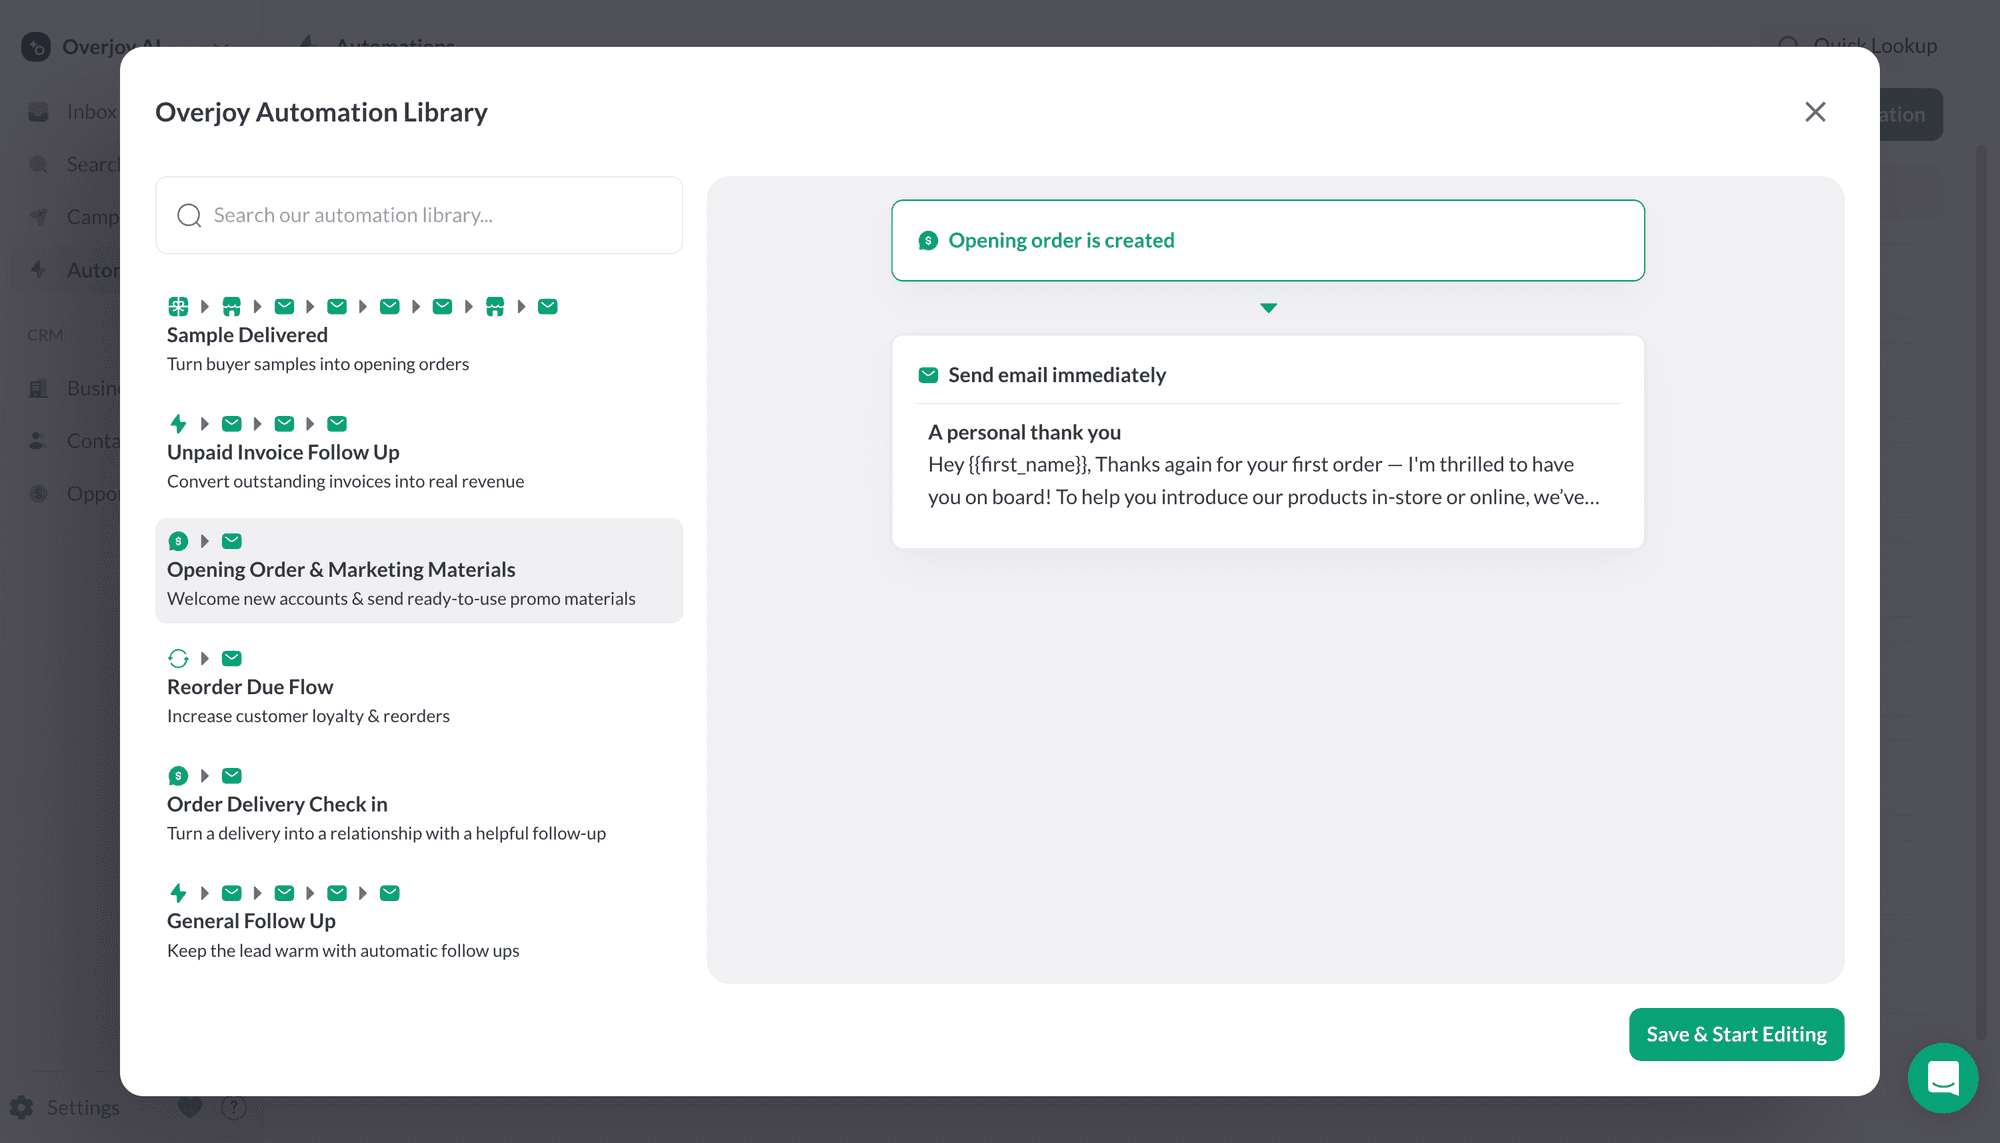Open the chat support widget

pyautogui.click(x=1942, y=1078)
